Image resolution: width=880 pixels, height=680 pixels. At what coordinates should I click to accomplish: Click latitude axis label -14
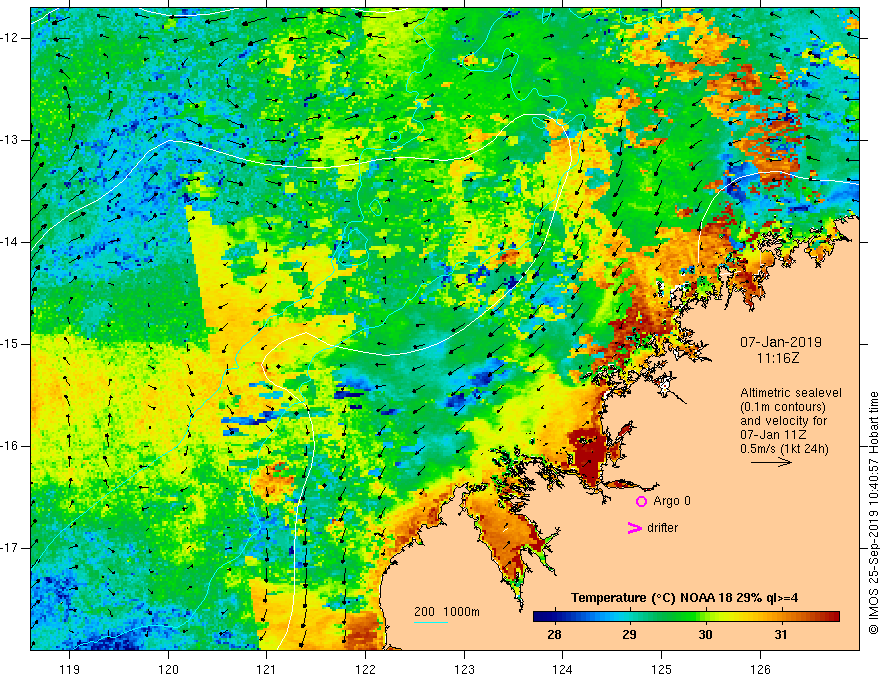[x=10, y=242]
